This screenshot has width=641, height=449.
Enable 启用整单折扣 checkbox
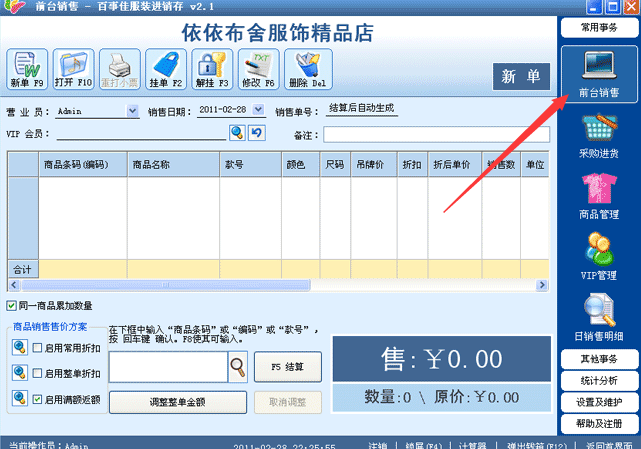tap(37, 373)
